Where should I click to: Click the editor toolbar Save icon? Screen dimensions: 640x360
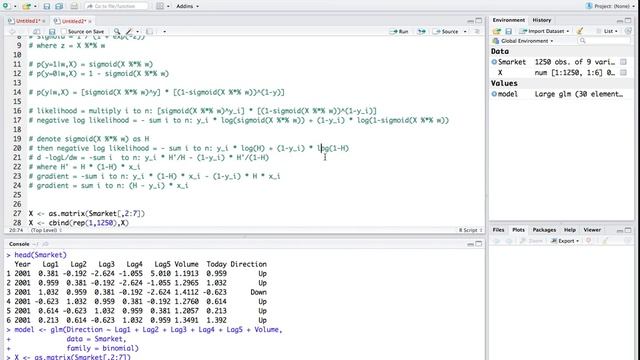[x=52, y=31]
